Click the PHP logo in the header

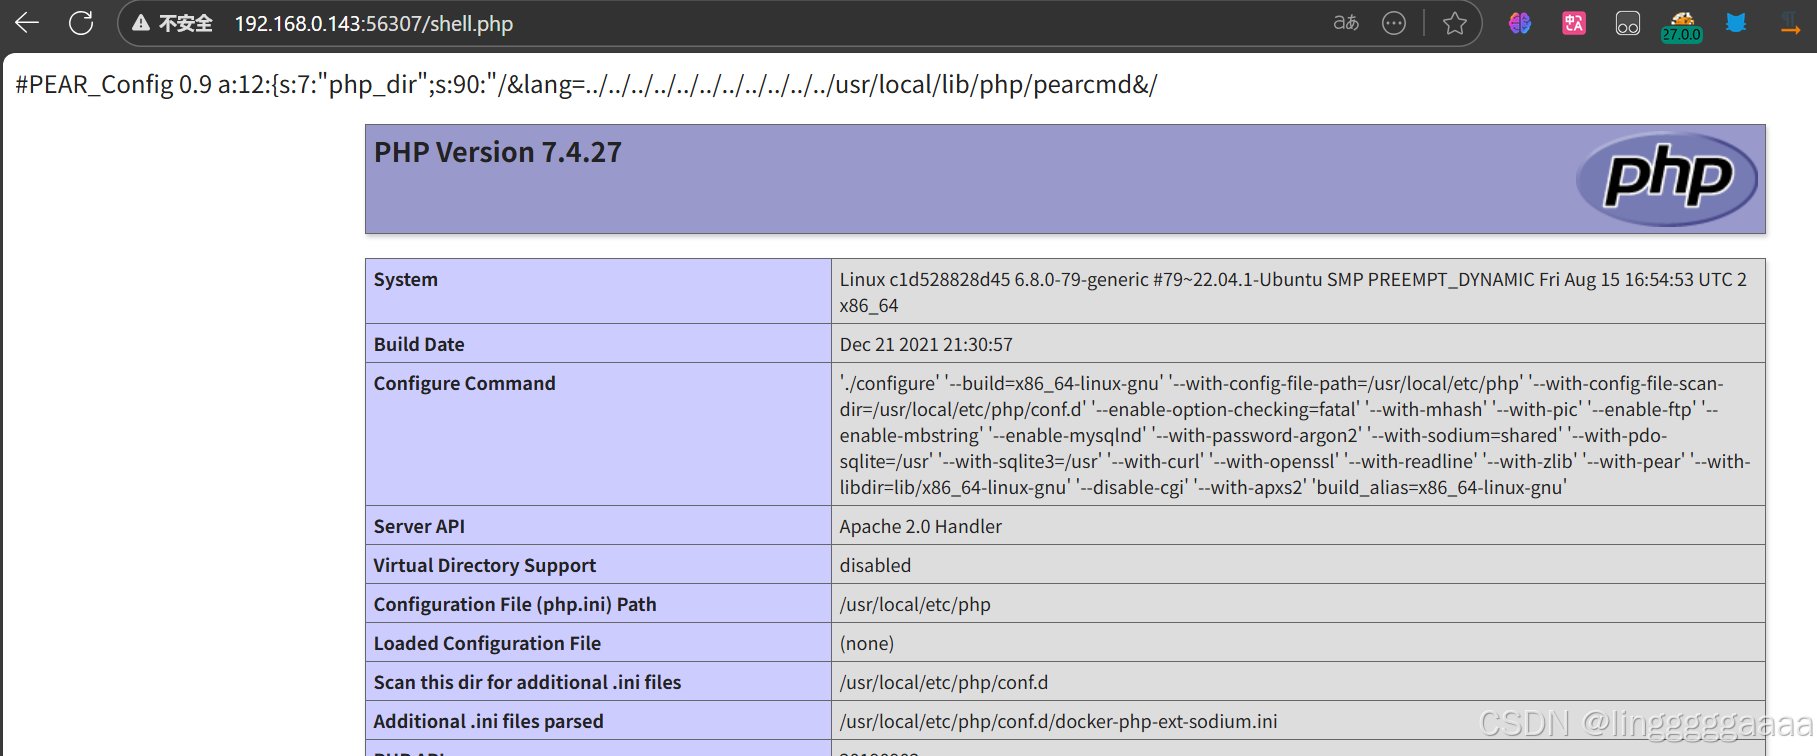pos(1667,179)
